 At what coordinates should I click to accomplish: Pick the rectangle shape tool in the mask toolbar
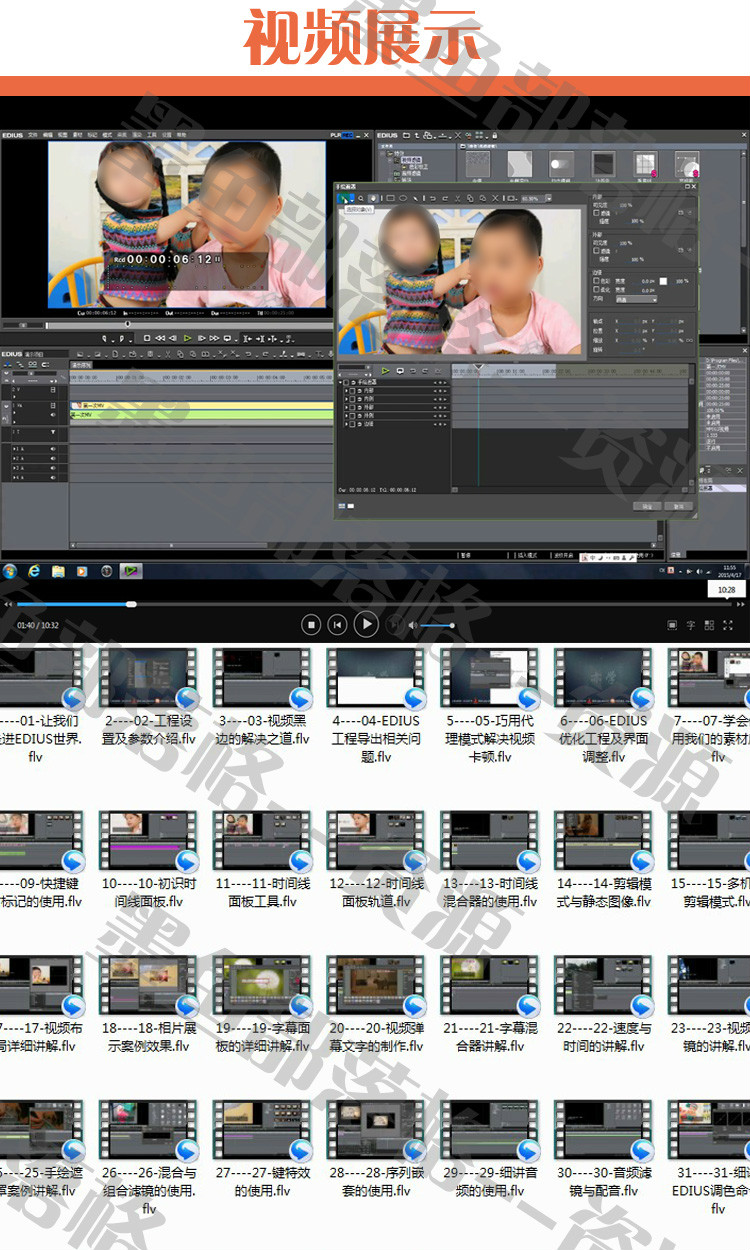(x=390, y=198)
